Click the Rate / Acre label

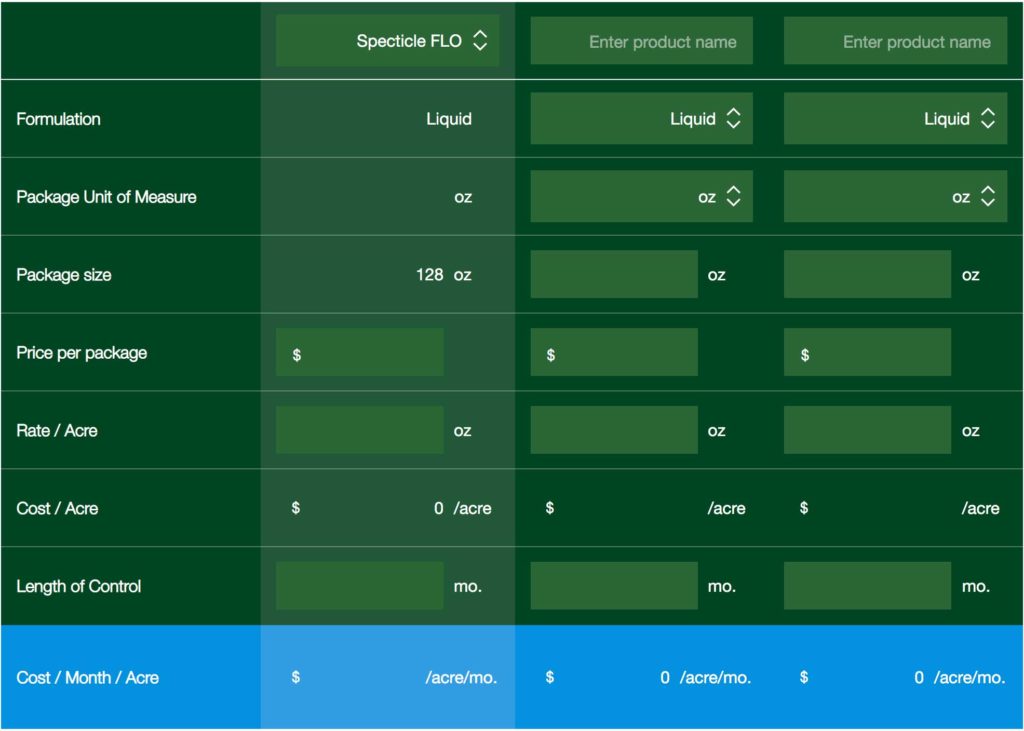coord(57,430)
